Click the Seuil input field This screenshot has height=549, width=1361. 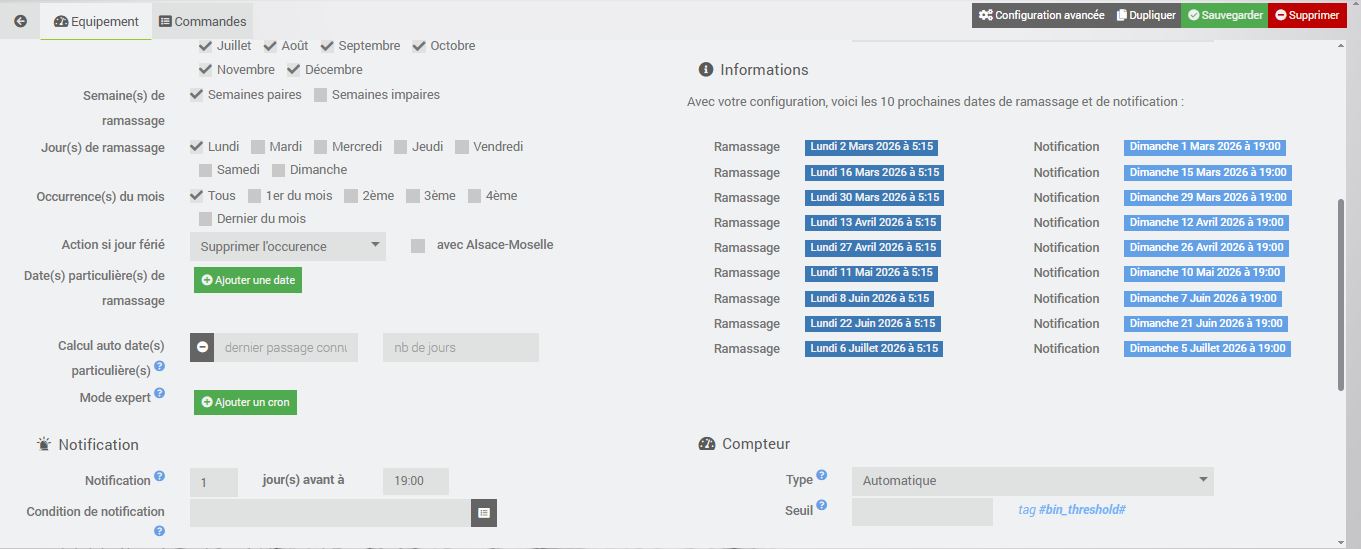(x=922, y=511)
